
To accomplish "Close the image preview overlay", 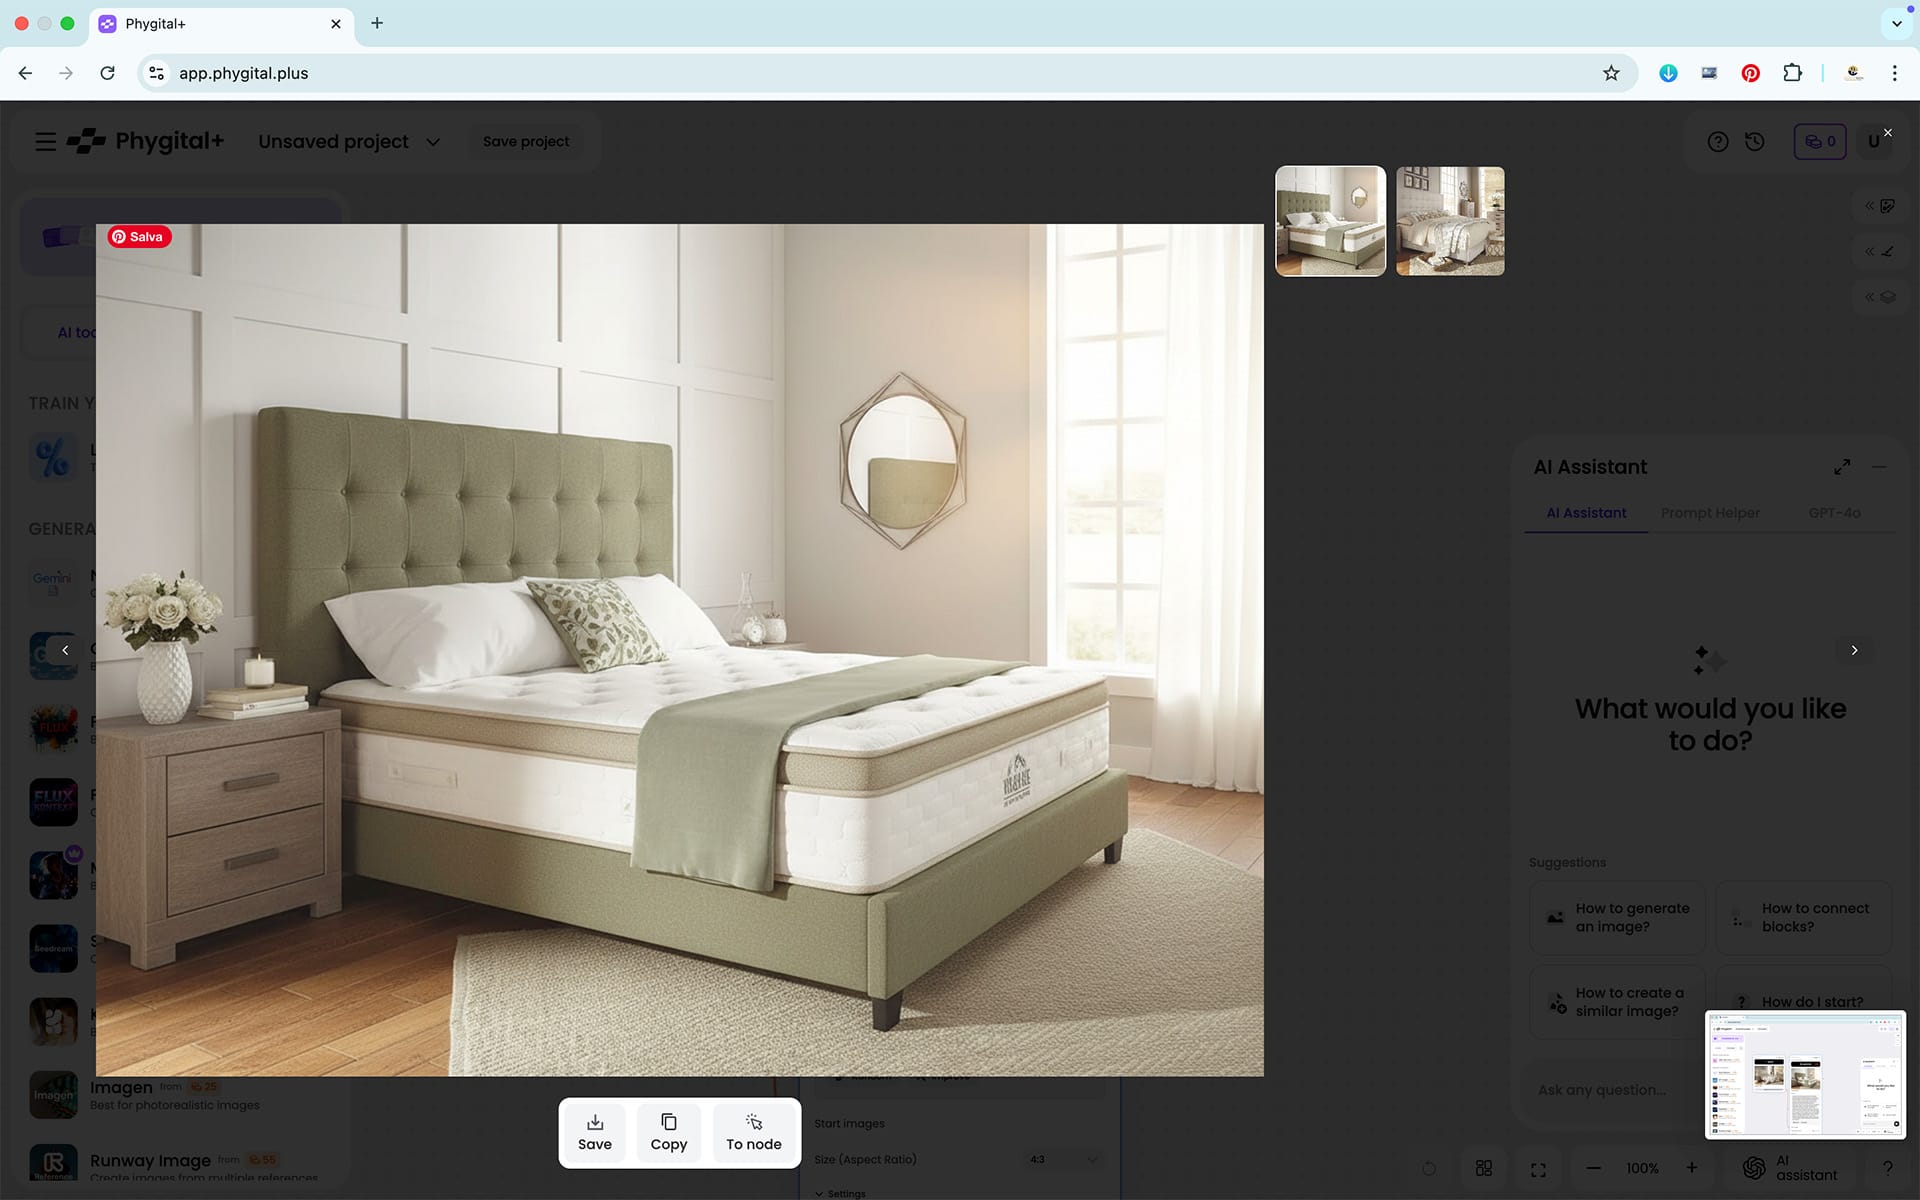I will 1887,133.
